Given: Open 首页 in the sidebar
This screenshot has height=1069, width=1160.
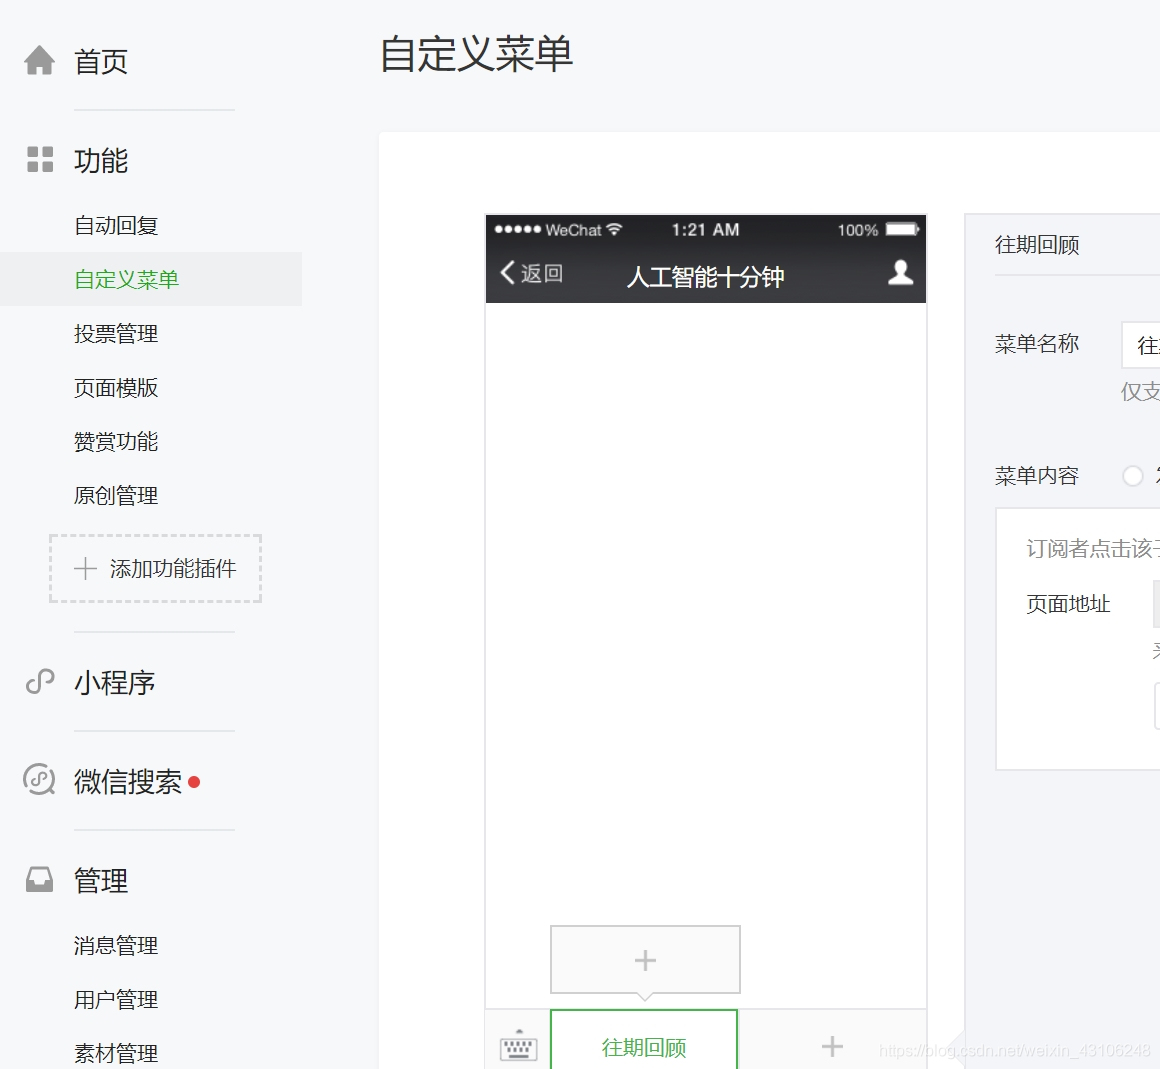Looking at the screenshot, I should [x=101, y=61].
